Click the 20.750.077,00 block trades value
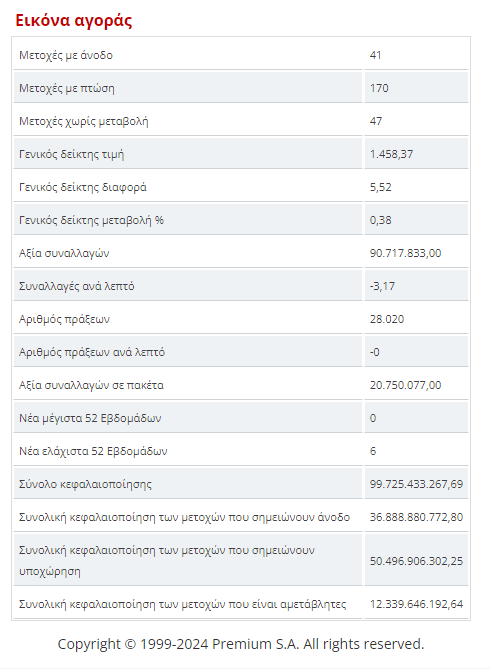The image size is (490, 669). click(x=405, y=385)
